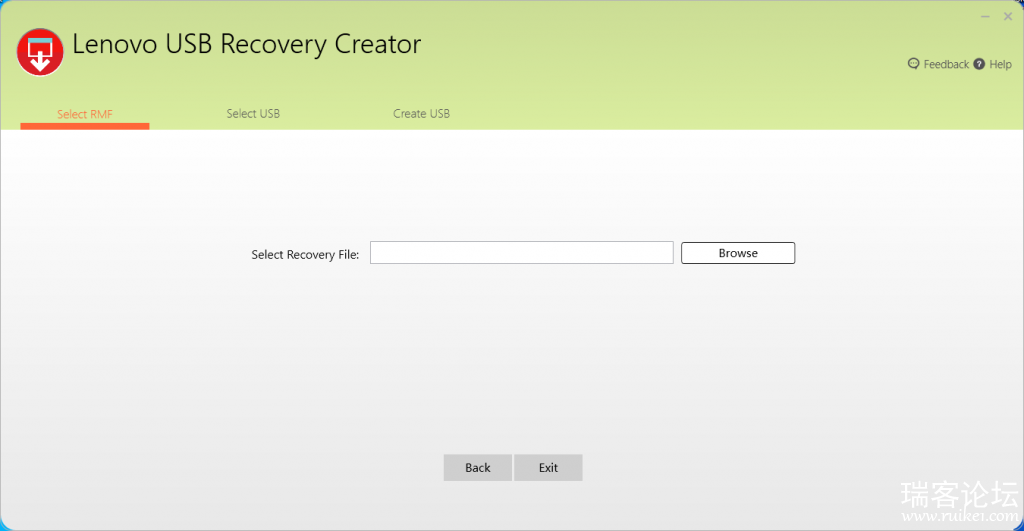Quit the wizard with the Exit button
This screenshot has height=531, width=1024.
click(548, 468)
